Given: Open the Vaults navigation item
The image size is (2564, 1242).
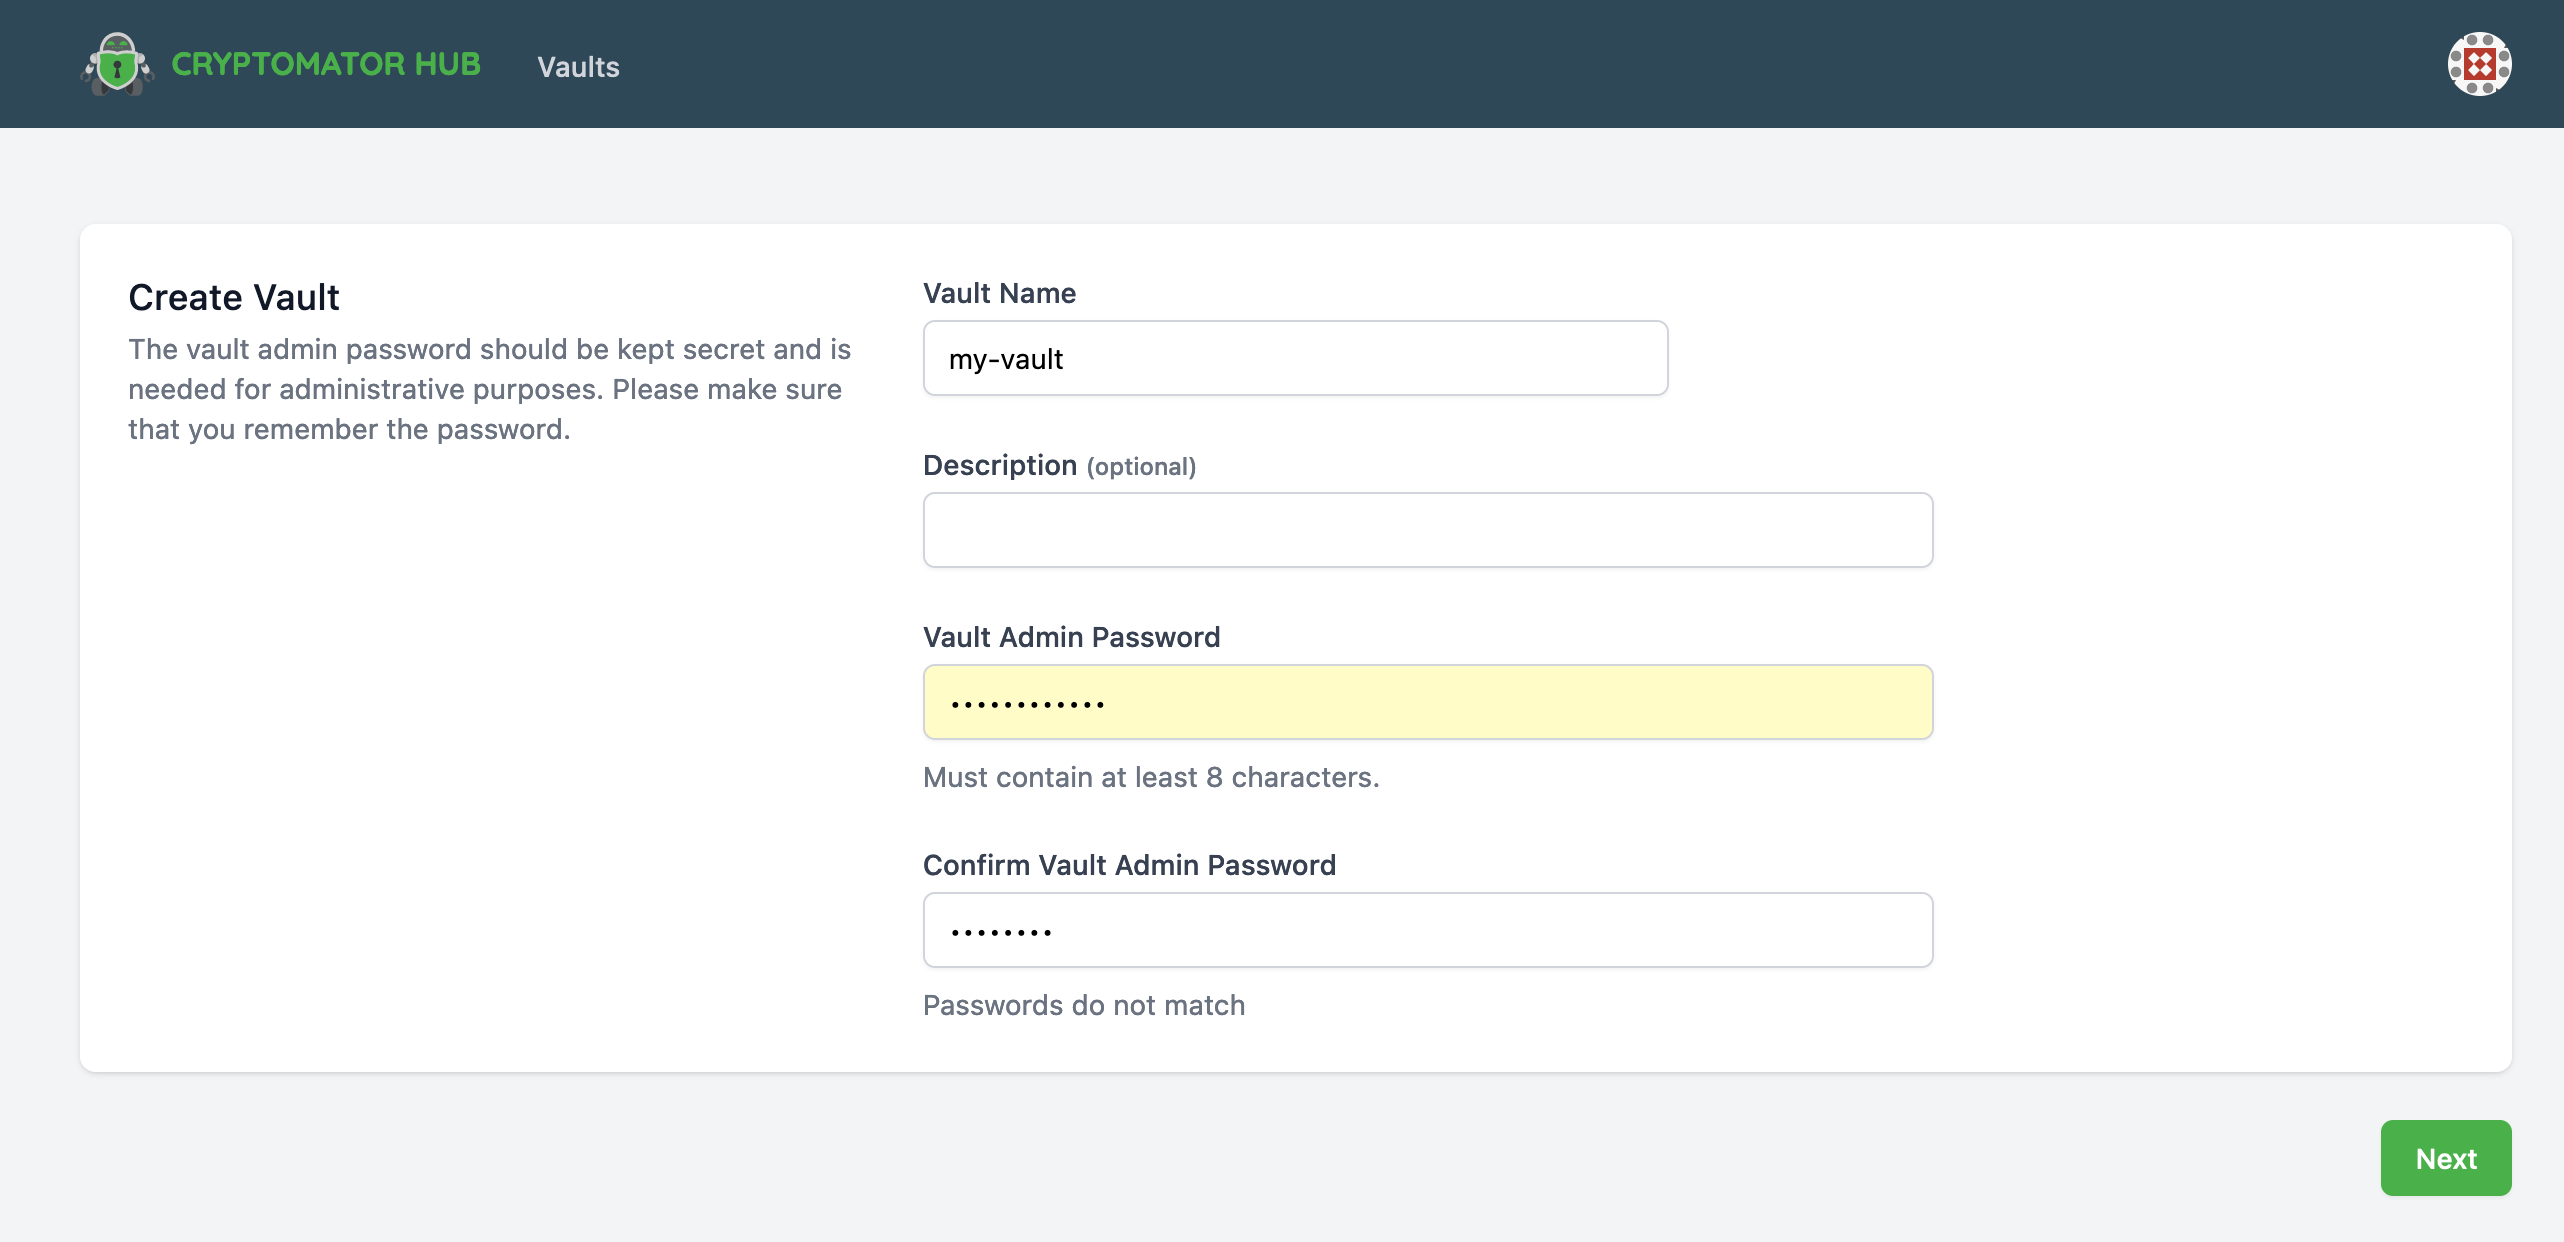Looking at the screenshot, I should (578, 67).
